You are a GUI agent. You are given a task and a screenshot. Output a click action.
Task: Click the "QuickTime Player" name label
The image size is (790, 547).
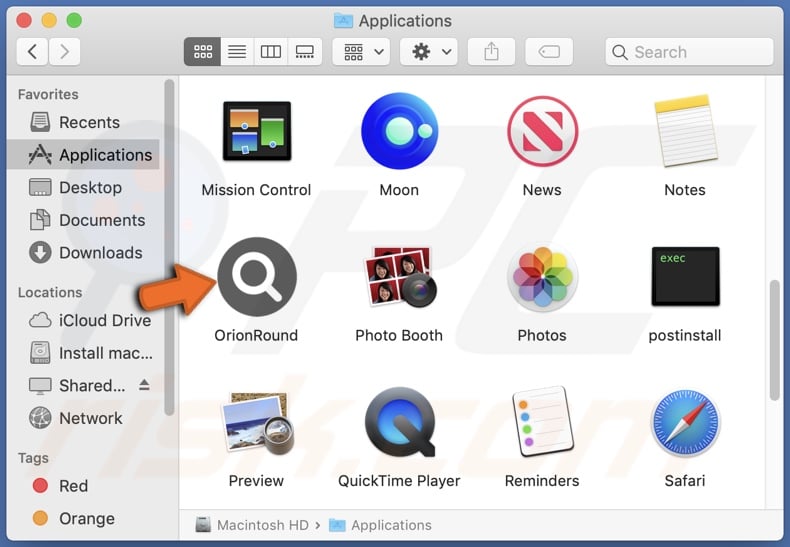tap(399, 481)
